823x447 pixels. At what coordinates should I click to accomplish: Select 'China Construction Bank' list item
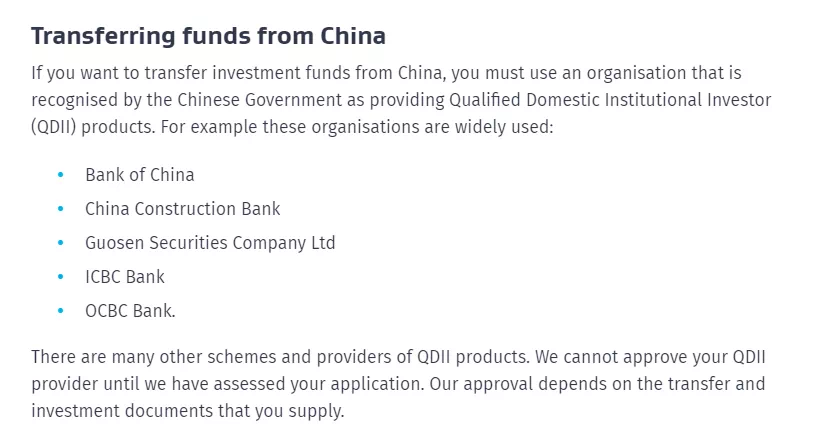coord(183,209)
